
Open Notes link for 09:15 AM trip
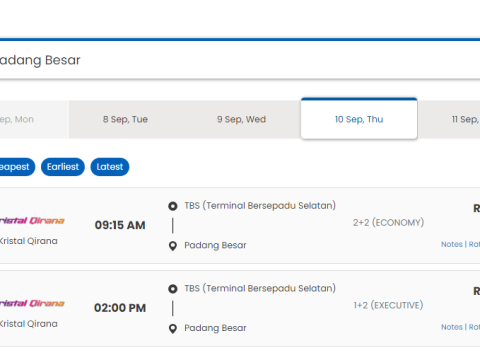[x=452, y=244]
